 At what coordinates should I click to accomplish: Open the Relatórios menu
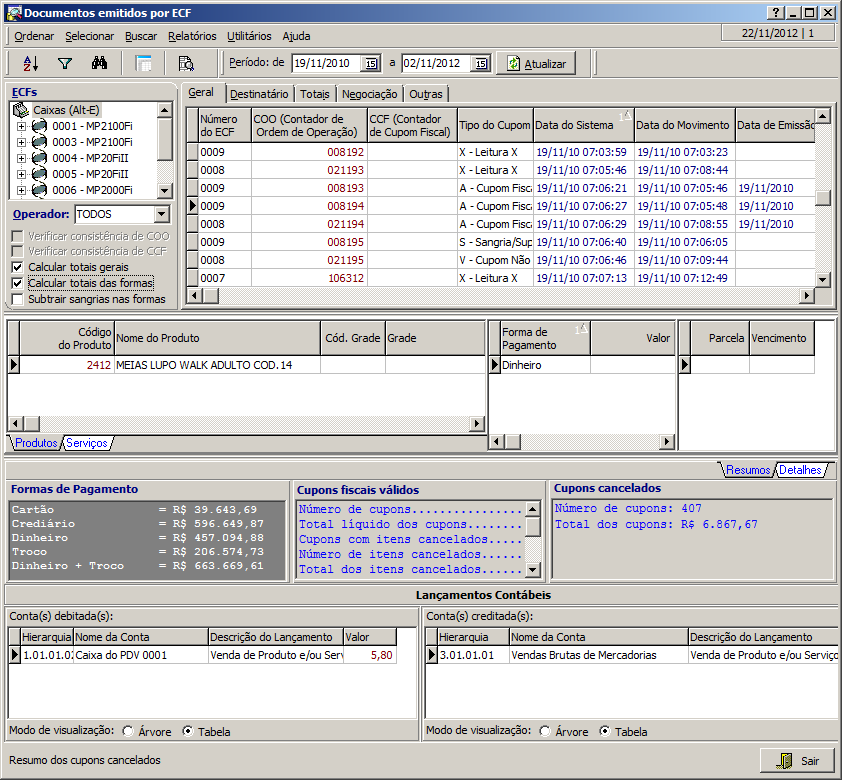point(192,36)
